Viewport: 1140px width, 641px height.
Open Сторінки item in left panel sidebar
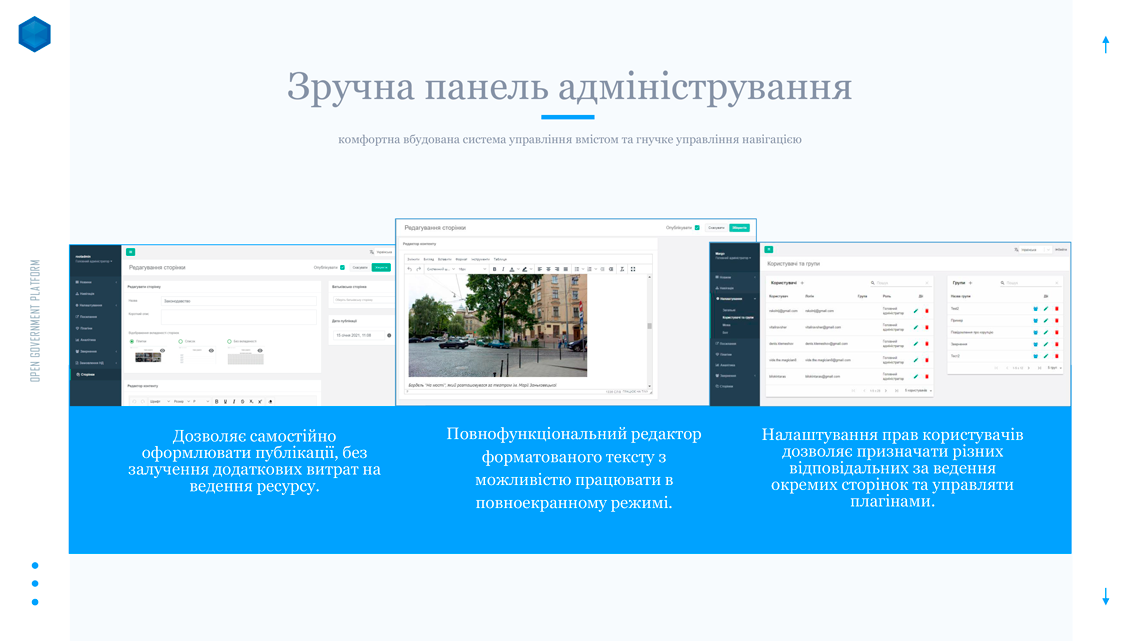(95, 374)
